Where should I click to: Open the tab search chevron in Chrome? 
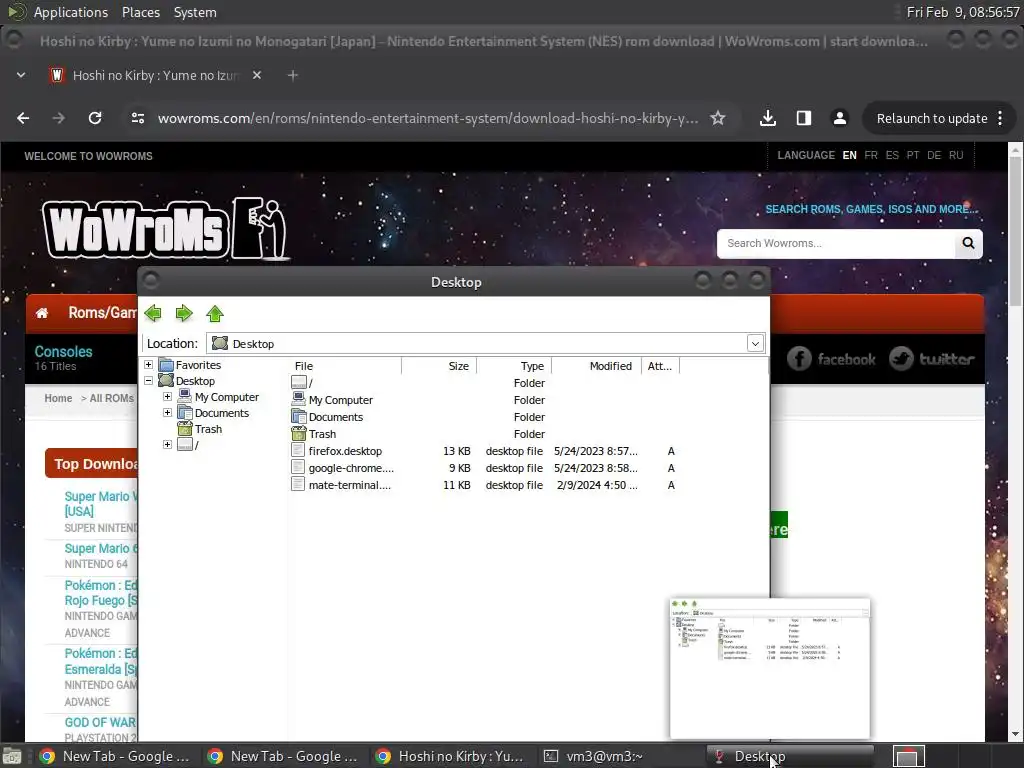point(21,75)
